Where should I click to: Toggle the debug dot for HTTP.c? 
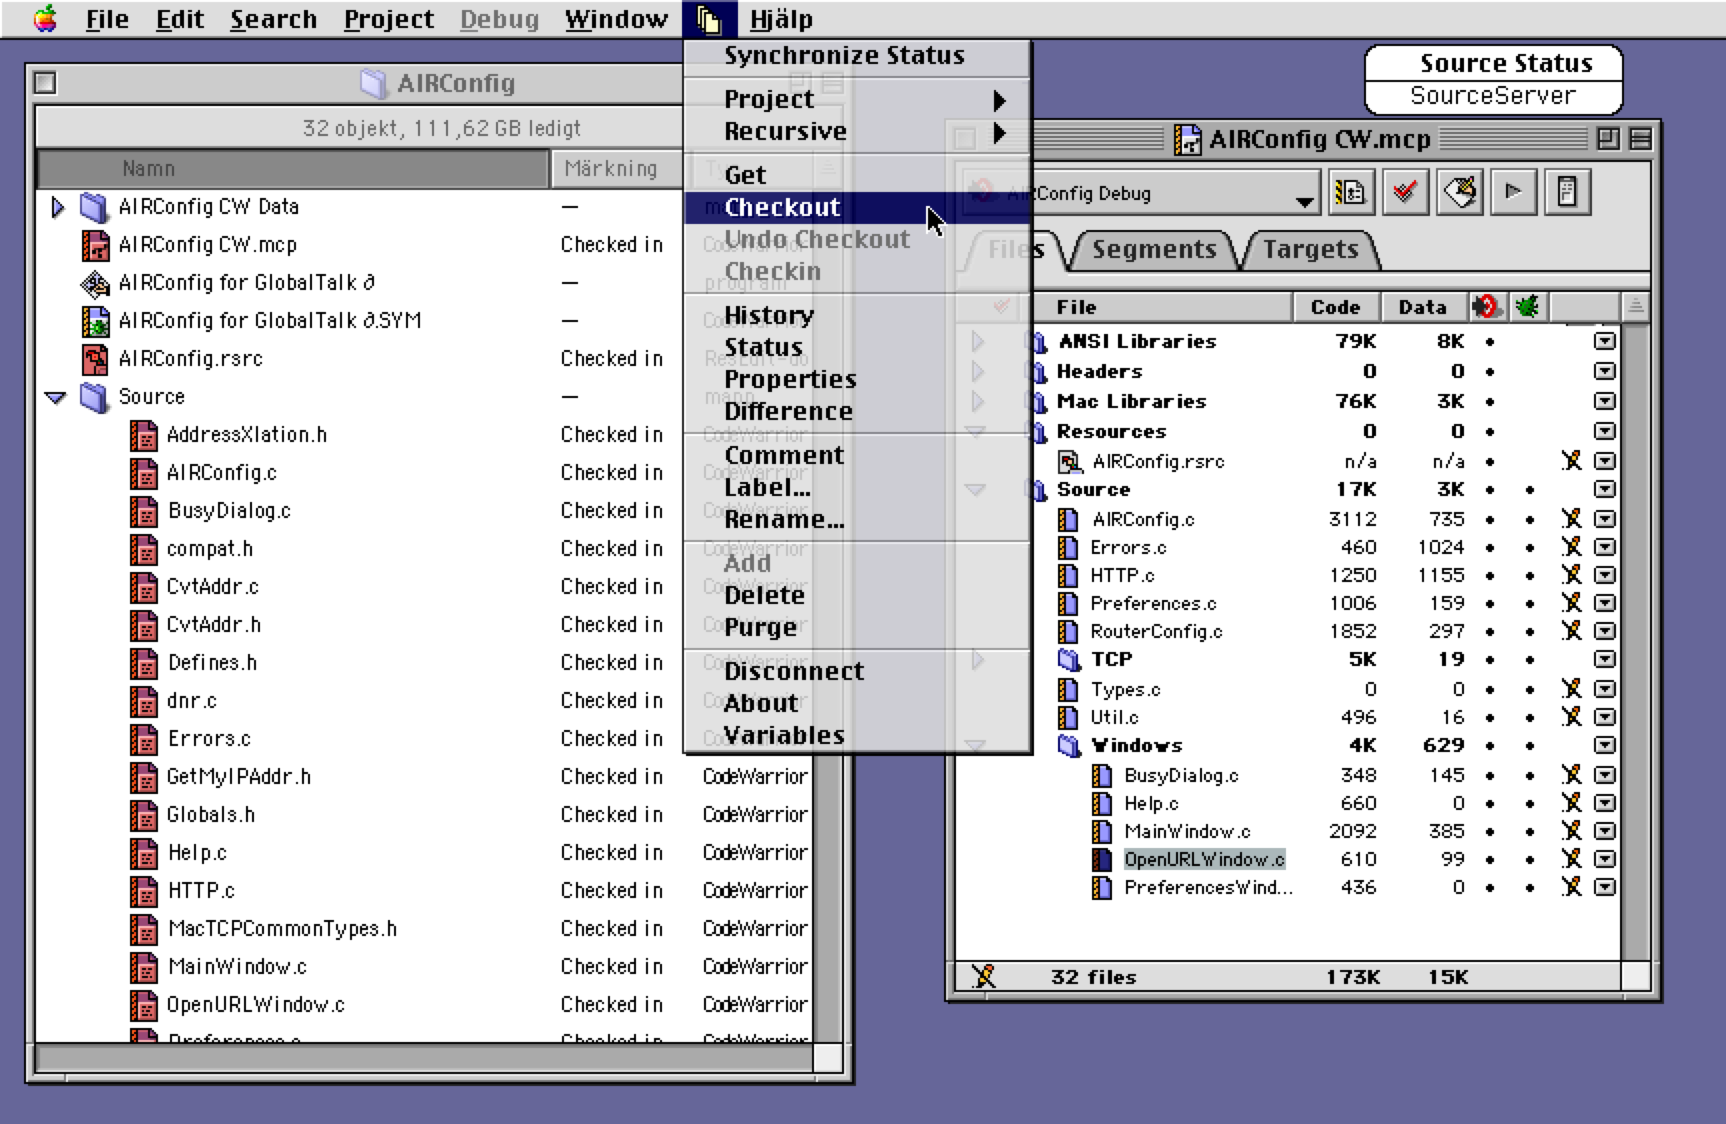(x=1530, y=576)
